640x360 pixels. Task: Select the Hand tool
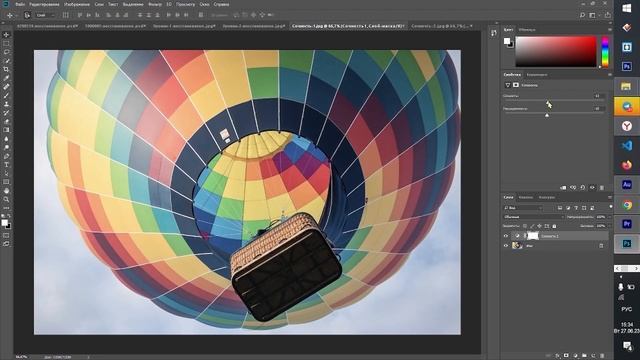[x=6, y=191]
